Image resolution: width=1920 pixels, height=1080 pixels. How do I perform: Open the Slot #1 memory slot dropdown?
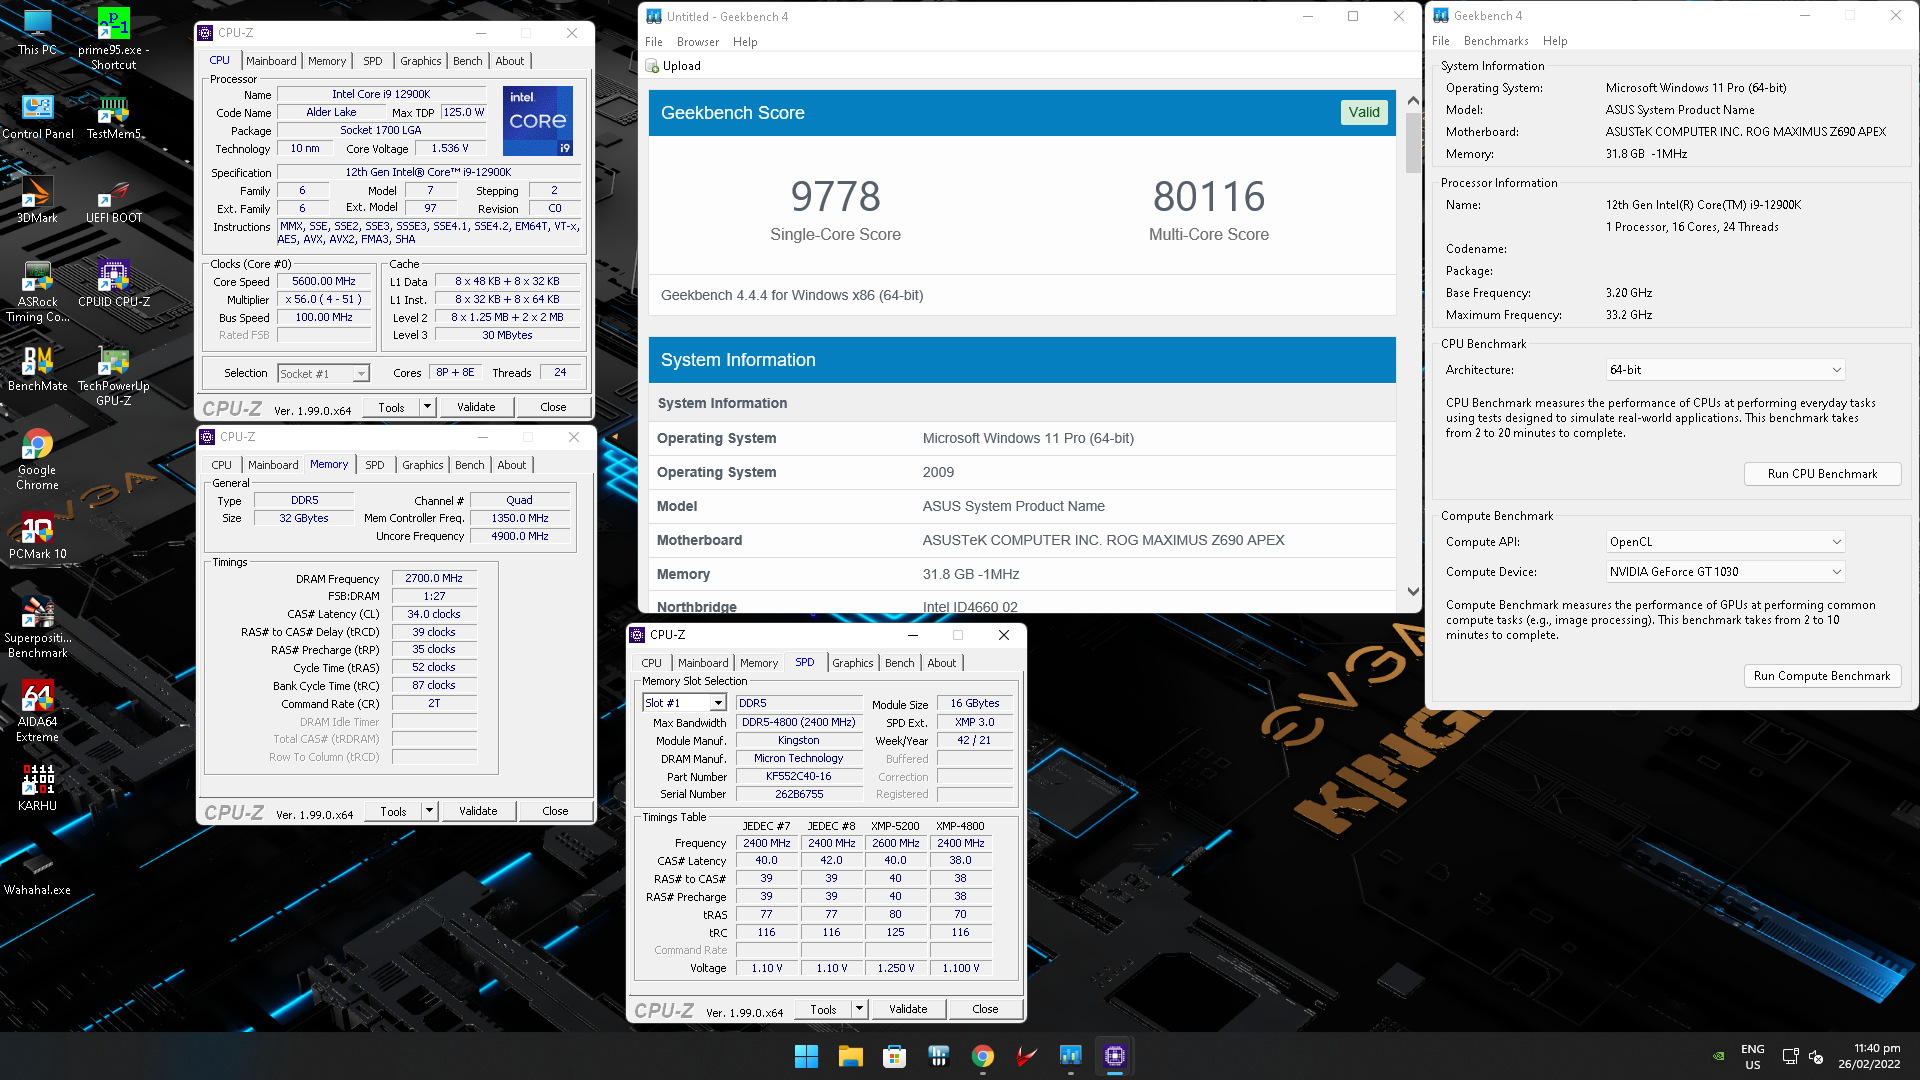click(x=684, y=703)
